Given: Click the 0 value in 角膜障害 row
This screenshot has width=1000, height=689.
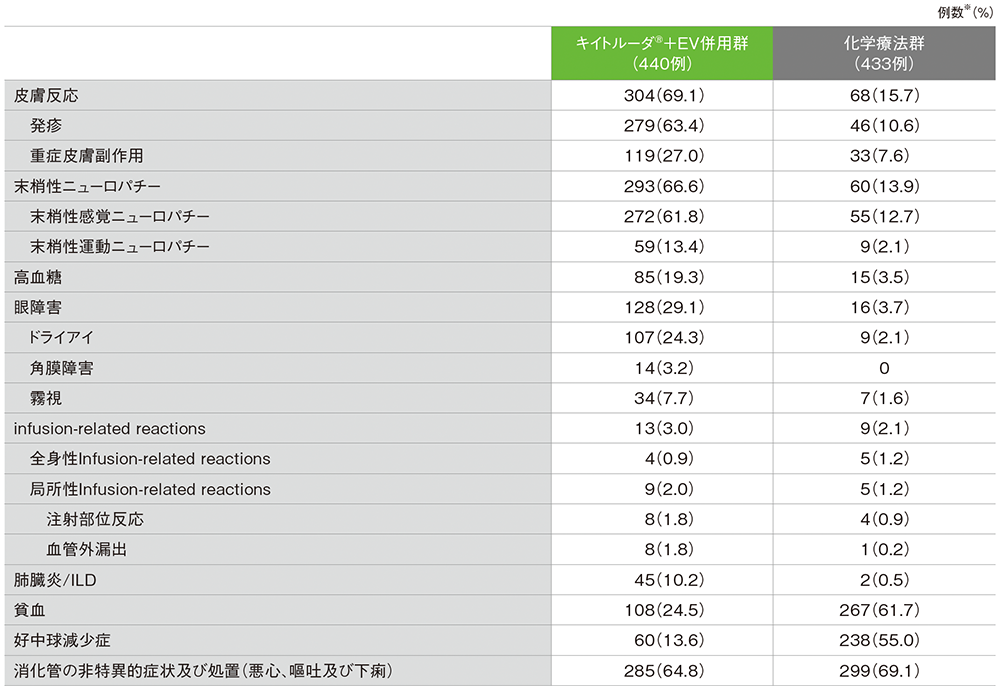Looking at the screenshot, I should pyautogui.click(x=883, y=368).
